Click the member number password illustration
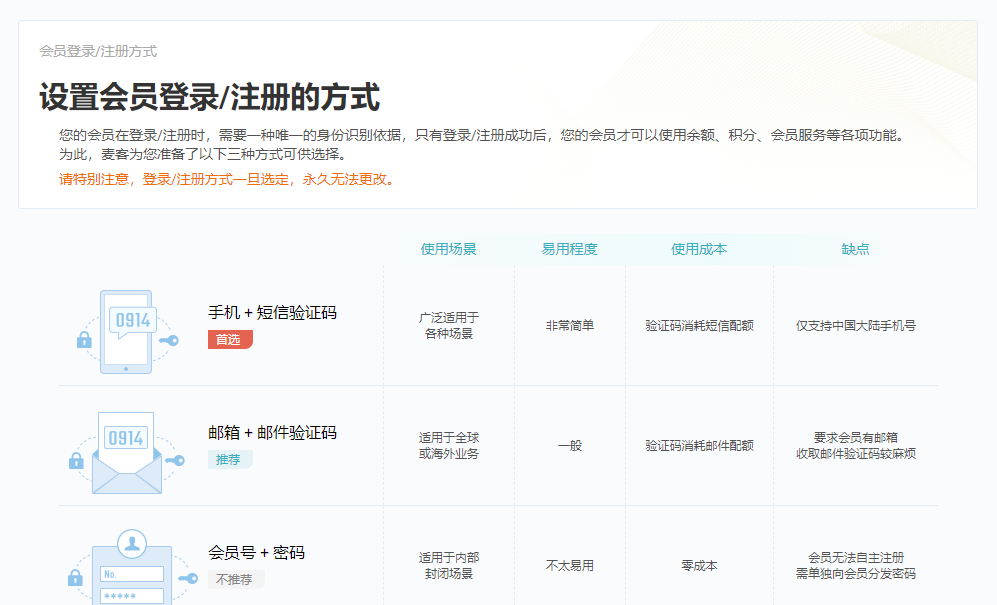The width and height of the screenshot is (997, 605). point(132,567)
